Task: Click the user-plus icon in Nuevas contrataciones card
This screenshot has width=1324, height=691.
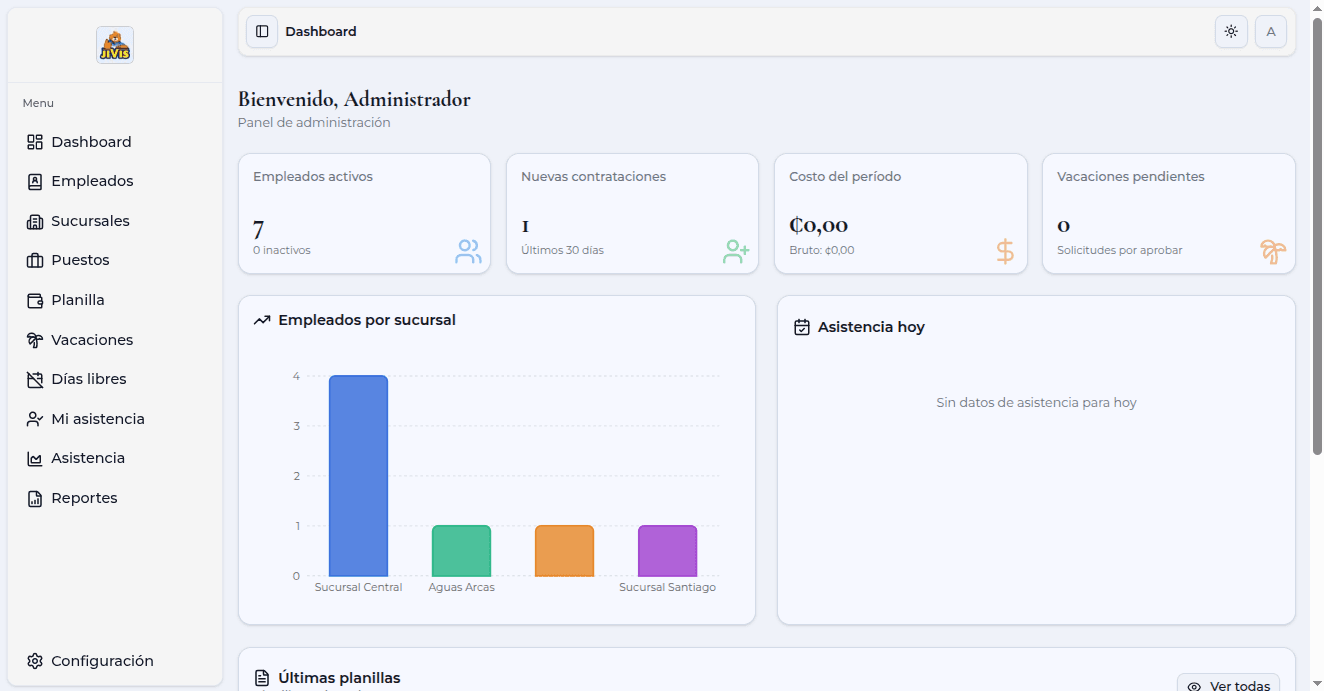Action: coord(736,252)
